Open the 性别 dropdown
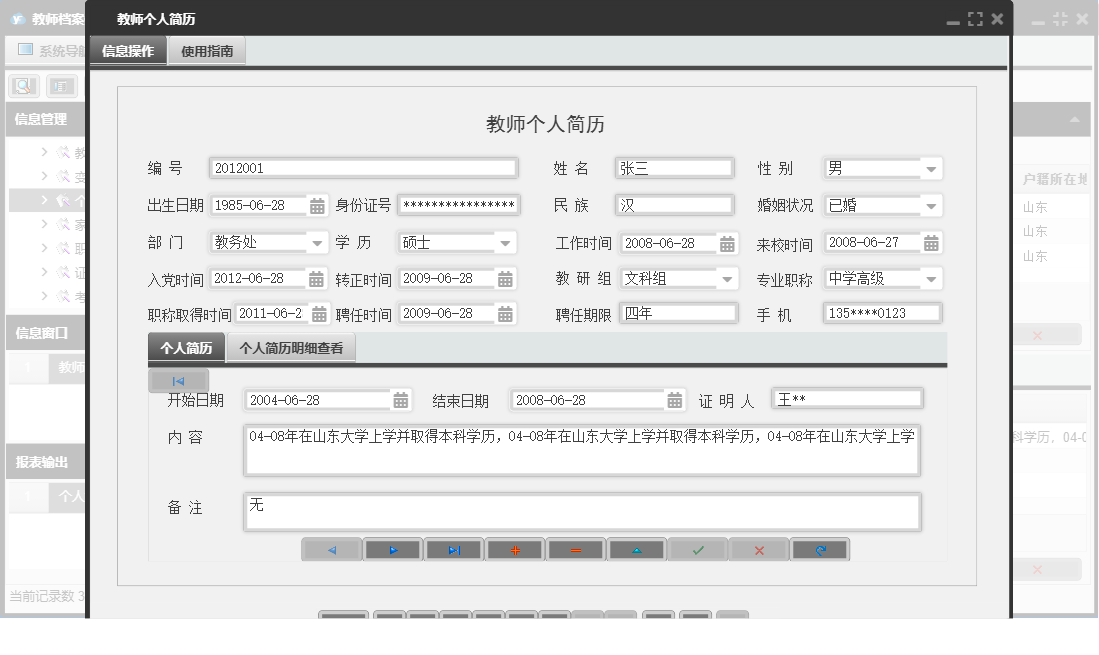The width and height of the screenshot is (1099, 655). pyautogui.click(x=931, y=169)
